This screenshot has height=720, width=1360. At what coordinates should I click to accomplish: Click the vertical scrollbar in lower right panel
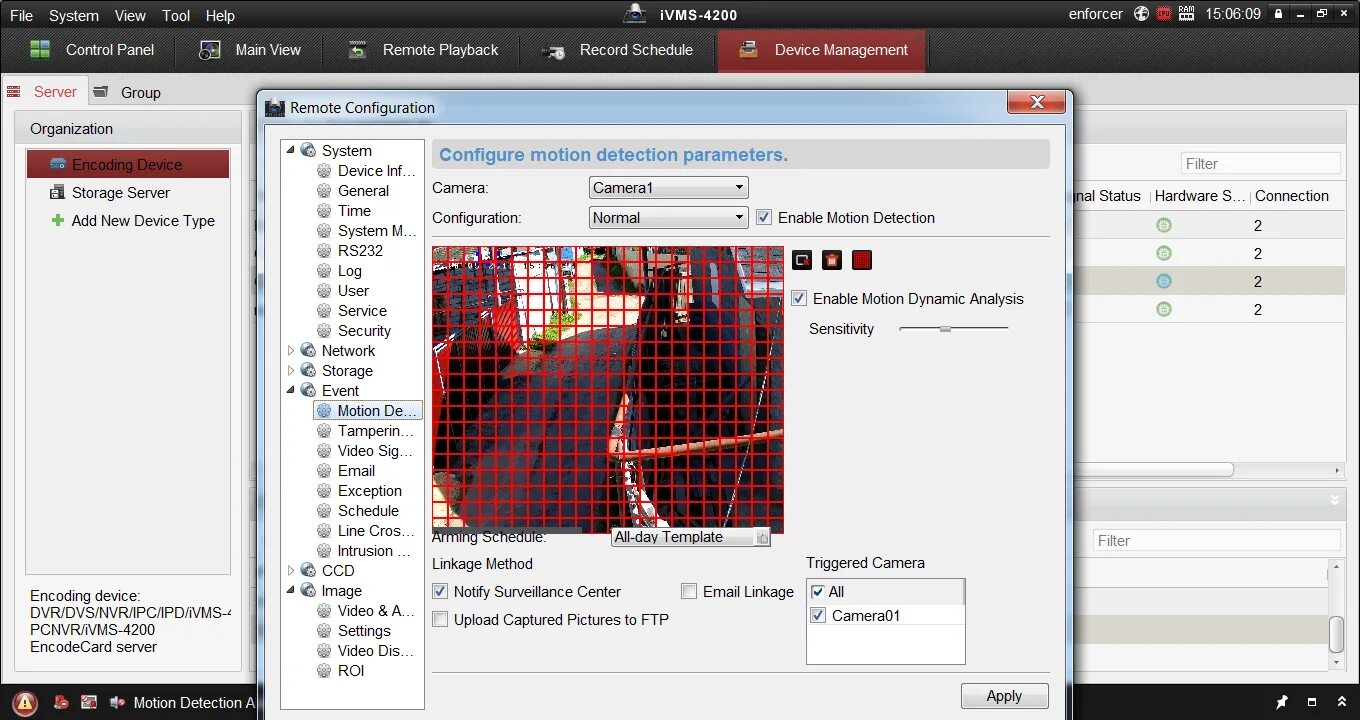pos(1336,633)
